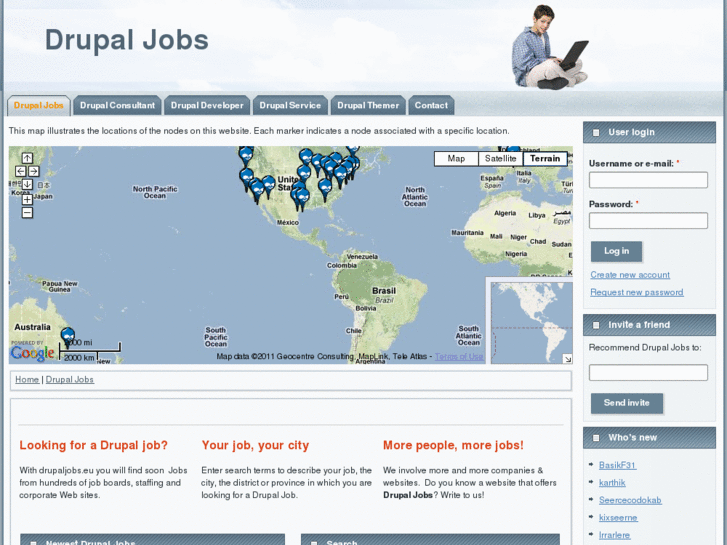Open user kixseerne profile link
The width and height of the screenshot is (727, 545).
(x=618, y=518)
